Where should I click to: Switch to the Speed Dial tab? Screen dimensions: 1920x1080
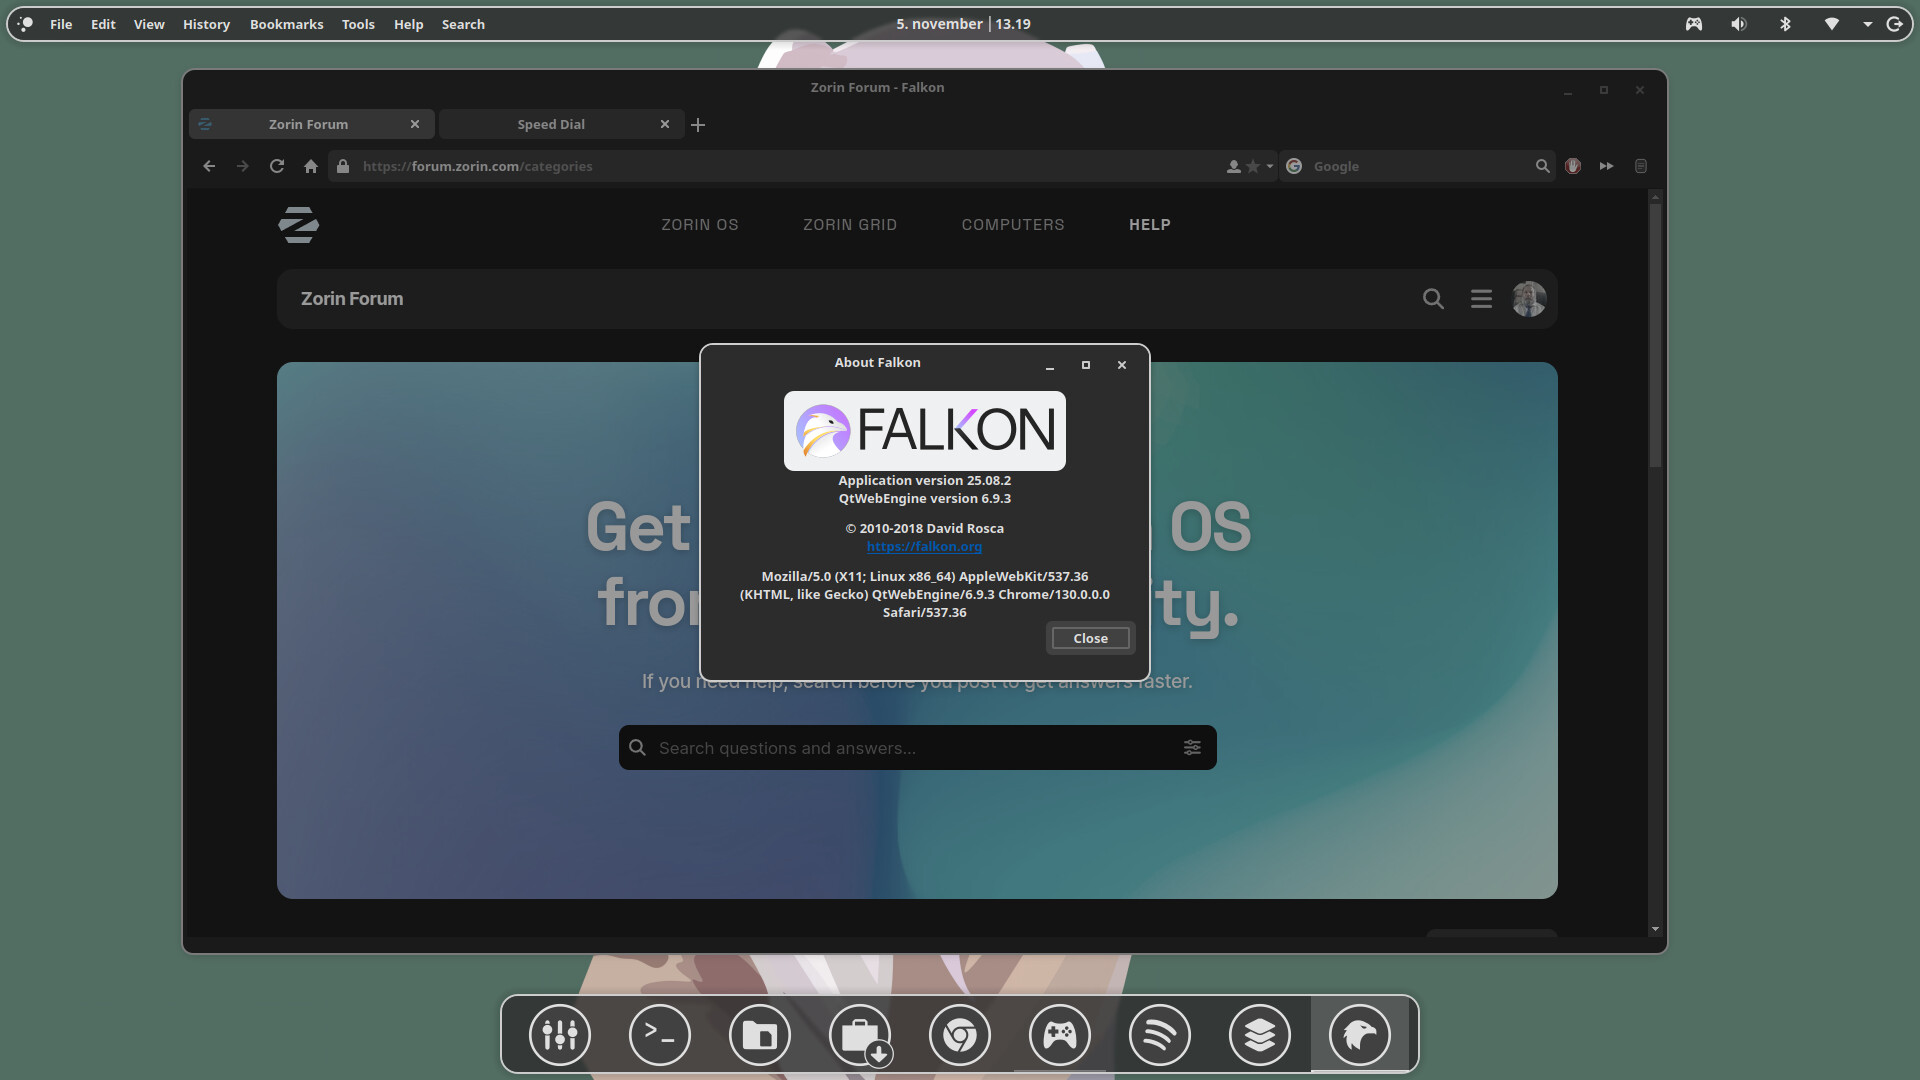point(551,124)
